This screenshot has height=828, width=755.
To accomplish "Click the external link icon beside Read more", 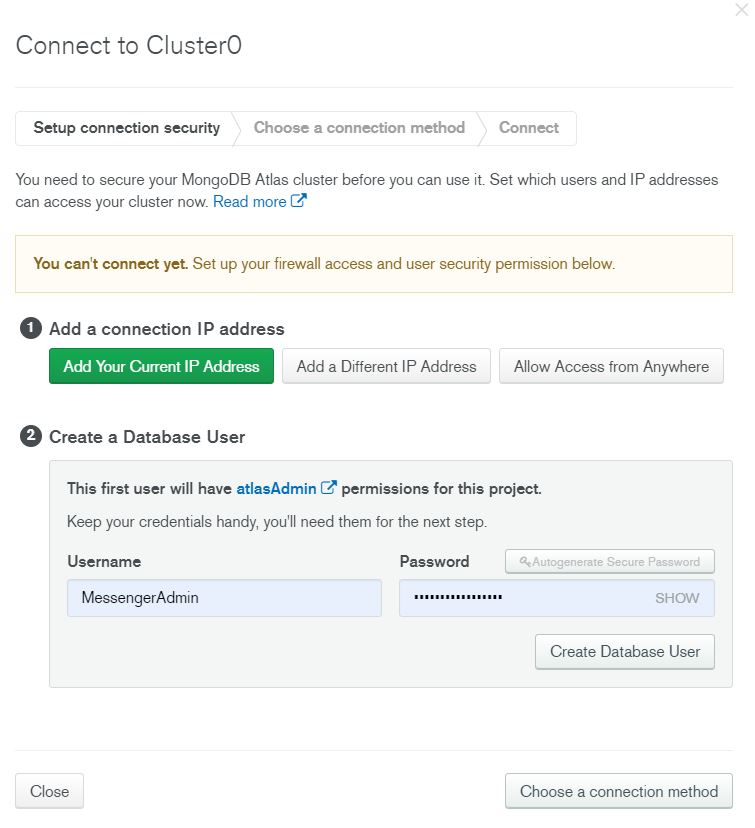I will pyautogui.click(x=298, y=201).
